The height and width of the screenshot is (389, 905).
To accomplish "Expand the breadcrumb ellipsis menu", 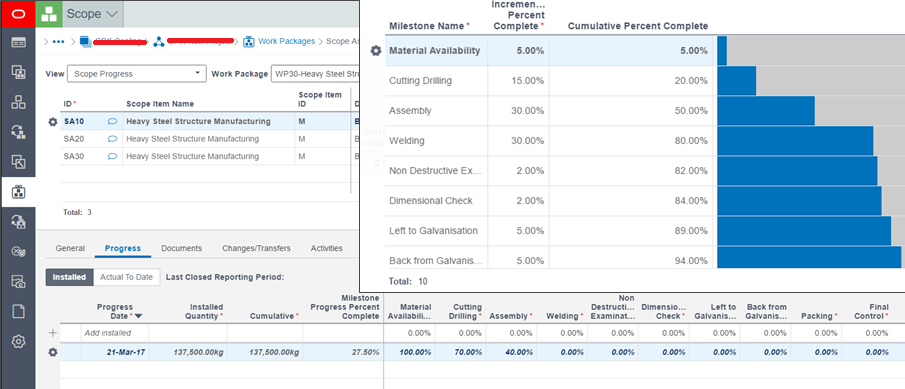I will click(58, 42).
